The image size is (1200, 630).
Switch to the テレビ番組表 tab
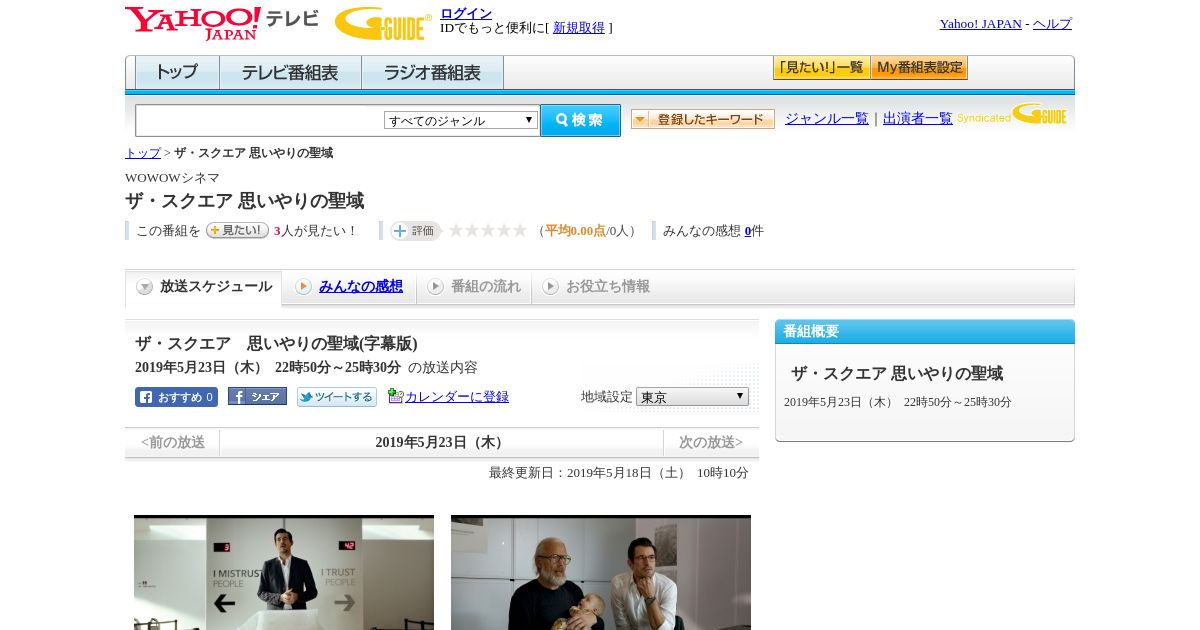pyautogui.click(x=290, y=73)
